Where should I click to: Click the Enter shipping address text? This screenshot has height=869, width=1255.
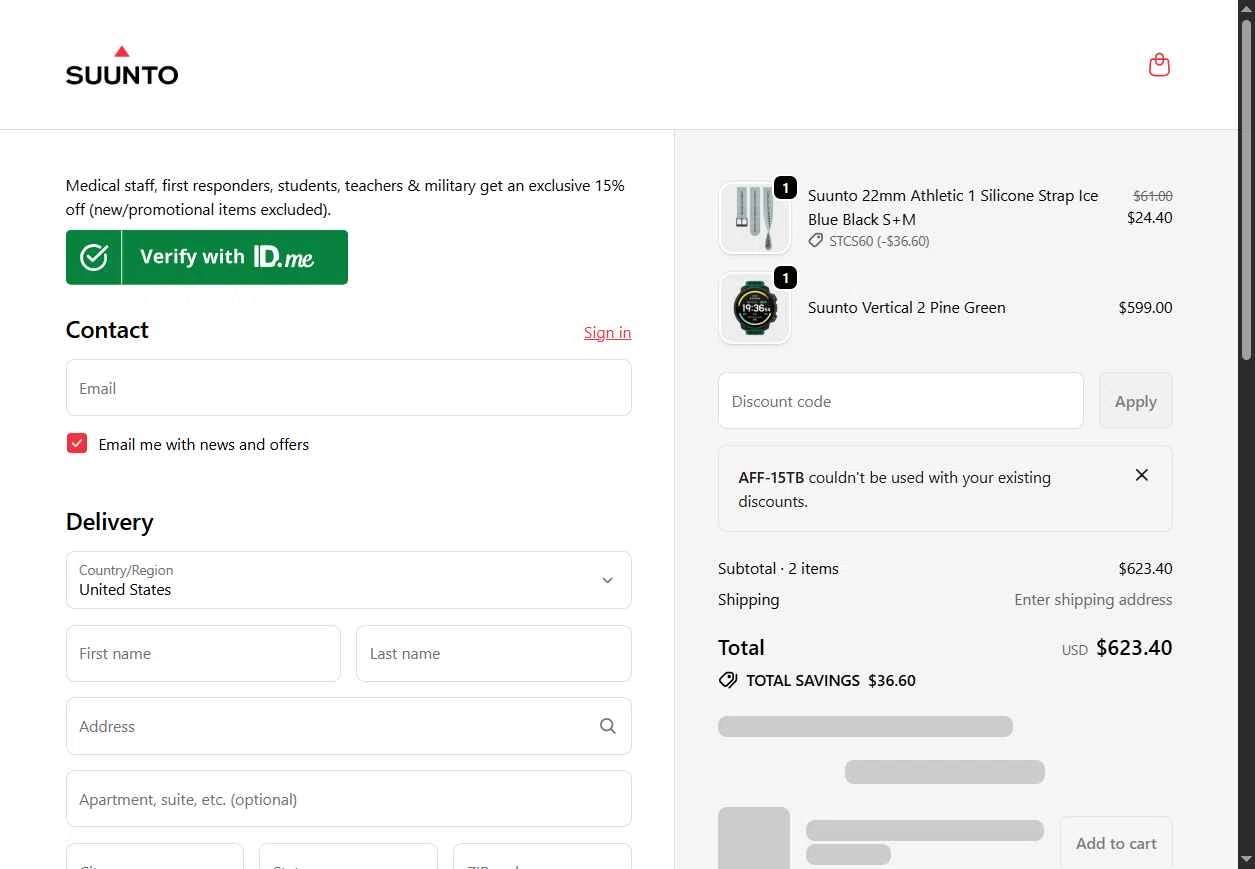click(1093, 600)
